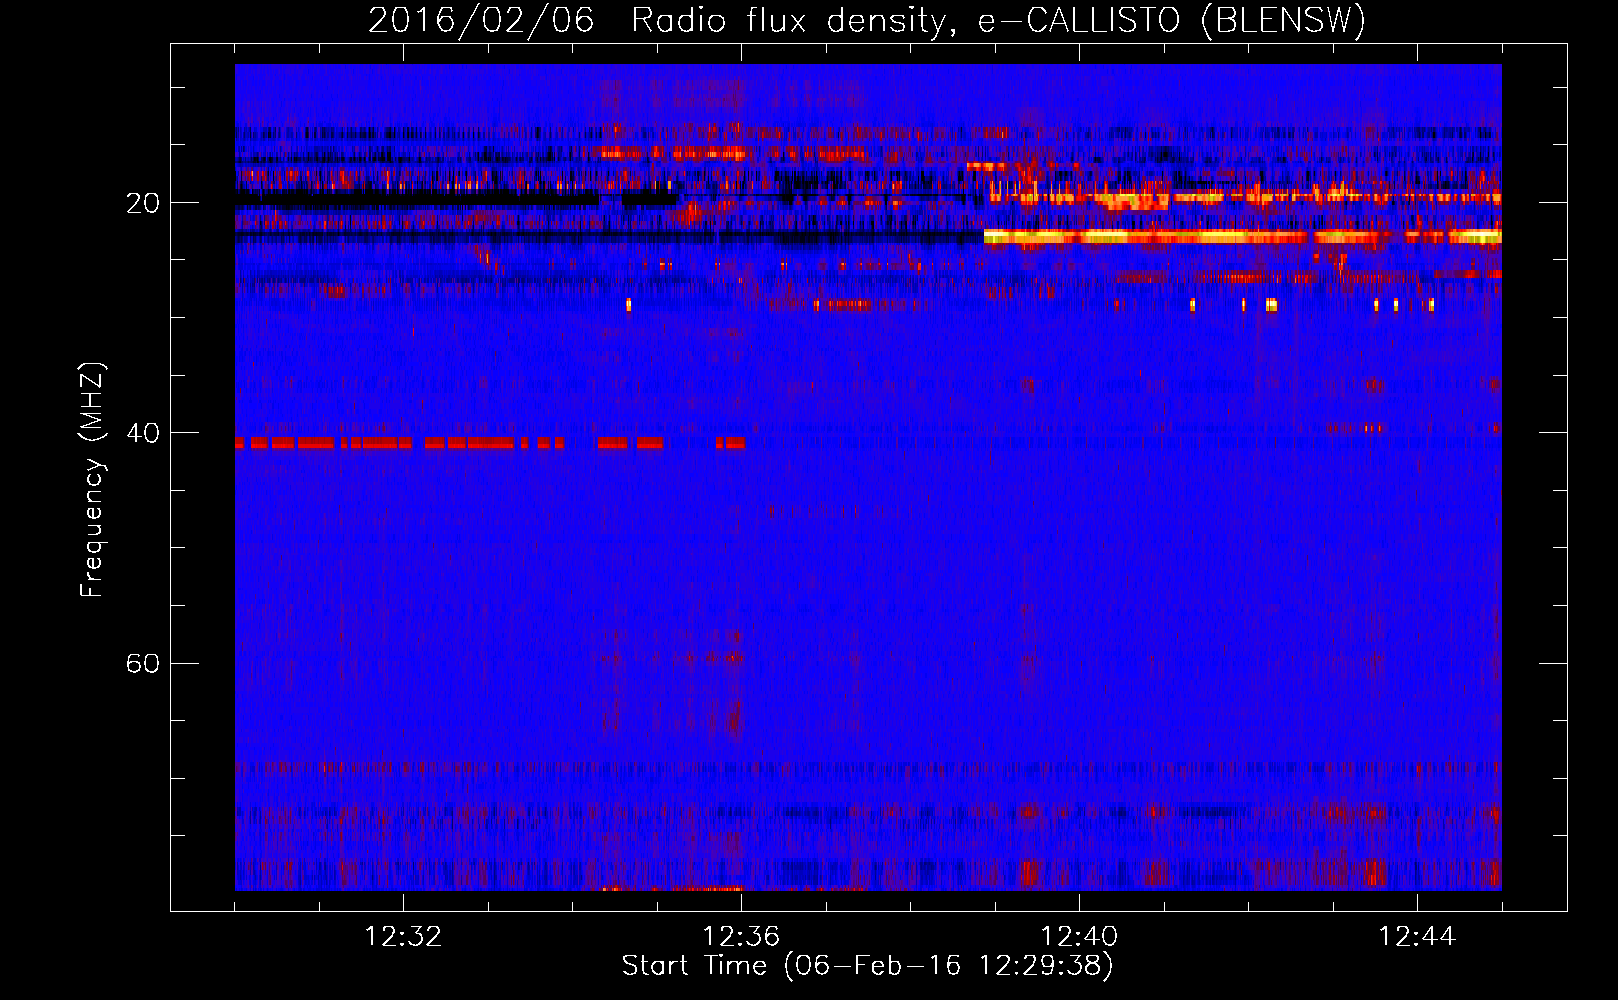Viewport: 1618px width, 1000px height.
Task: Click the plot title containing "e-CALLISTO (BLENSW)"
Action: (x=867, y=20)
